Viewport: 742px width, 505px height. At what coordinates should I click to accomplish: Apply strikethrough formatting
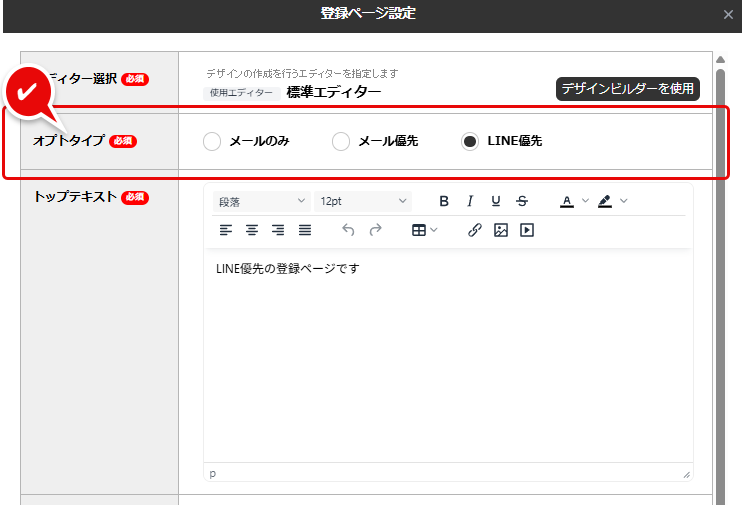coord(522,201)
